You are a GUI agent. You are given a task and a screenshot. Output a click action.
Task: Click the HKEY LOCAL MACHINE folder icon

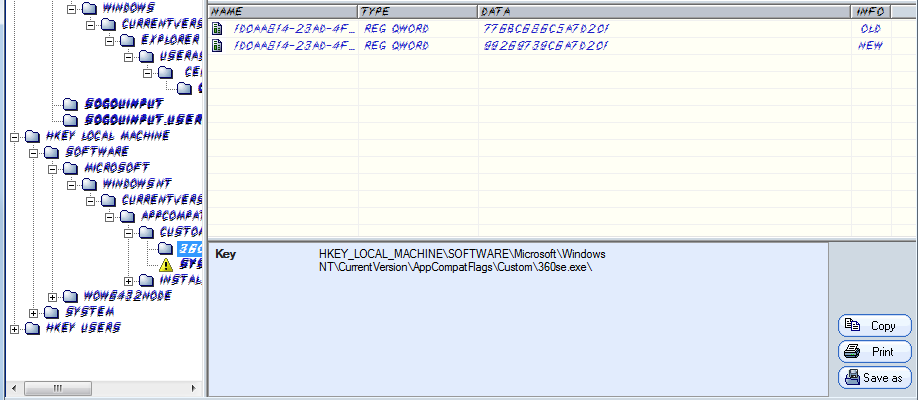click(x=32, y=136)
